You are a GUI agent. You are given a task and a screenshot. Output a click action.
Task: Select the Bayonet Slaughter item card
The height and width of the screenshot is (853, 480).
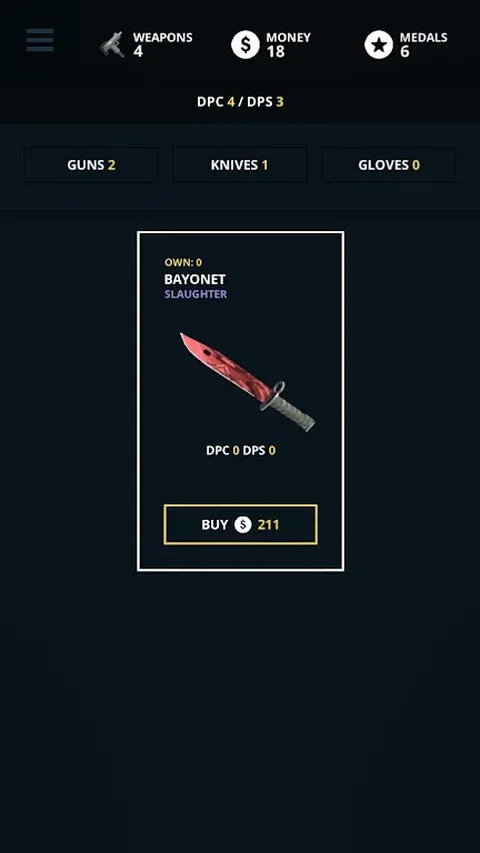(241, 401)
